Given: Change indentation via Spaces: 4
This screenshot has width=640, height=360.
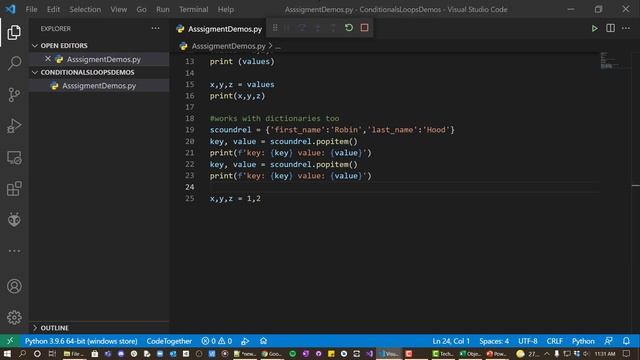Looking at the screenshot, I should point(494,341).
